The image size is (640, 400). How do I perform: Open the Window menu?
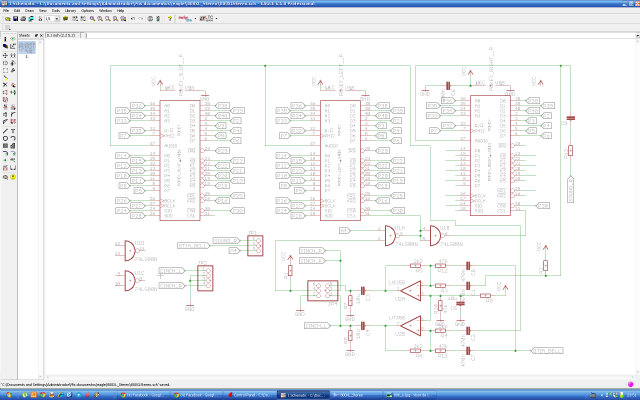tap(105, 11)
